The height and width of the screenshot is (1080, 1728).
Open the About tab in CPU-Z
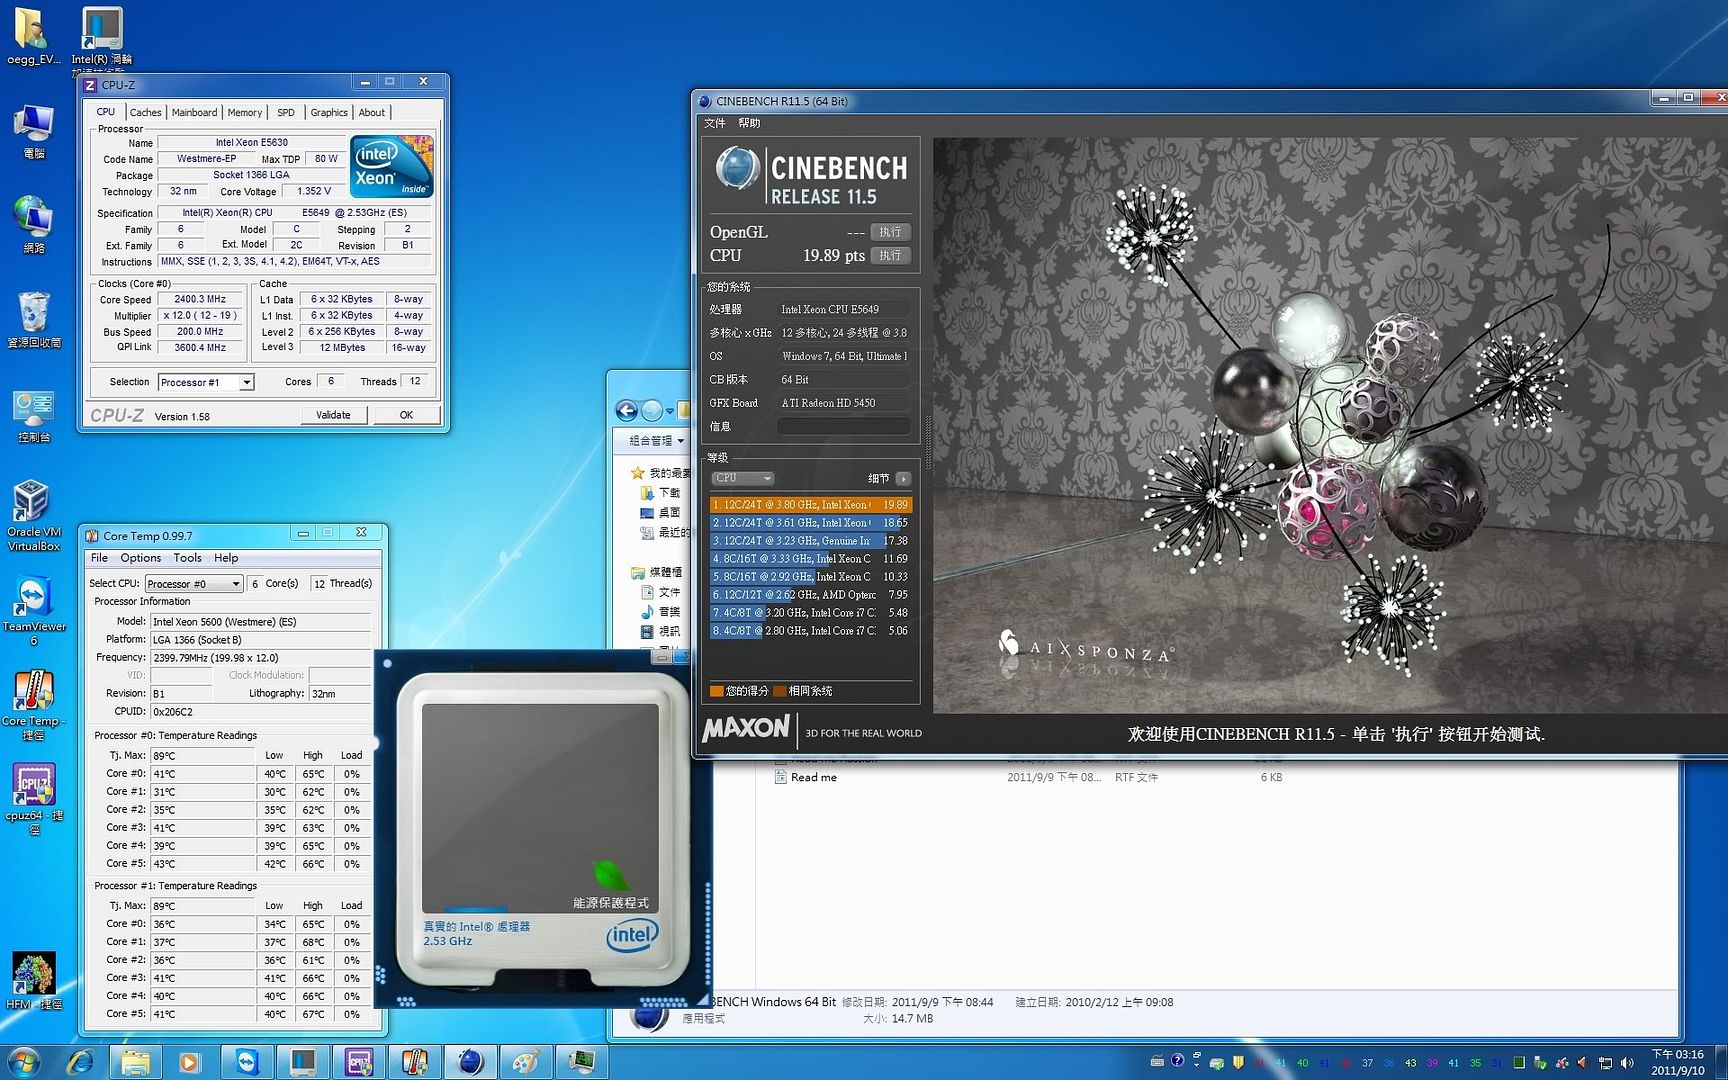pyautogui.click(x=372, y=112)
